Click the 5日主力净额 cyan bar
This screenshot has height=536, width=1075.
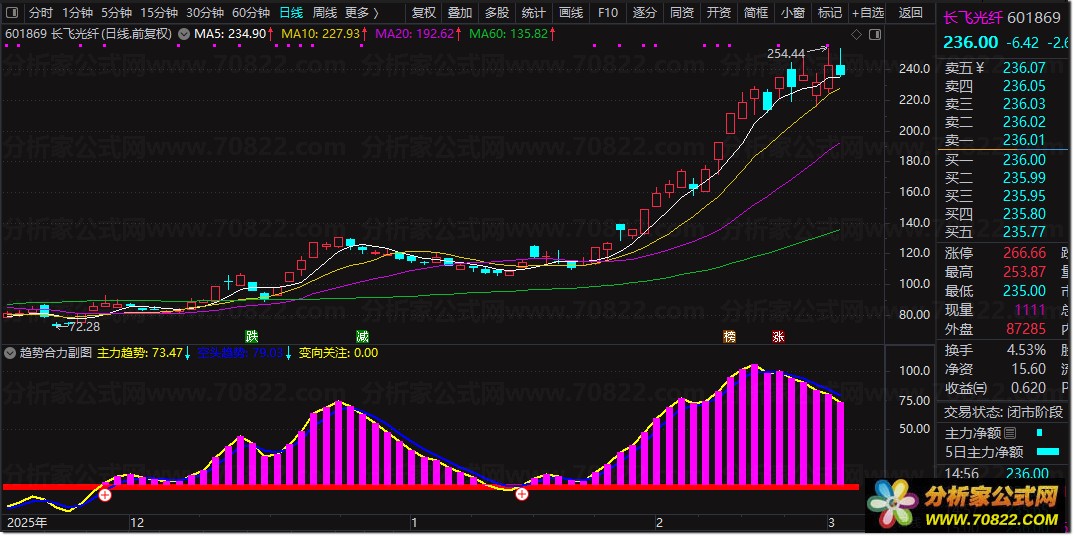(1048, 452)
